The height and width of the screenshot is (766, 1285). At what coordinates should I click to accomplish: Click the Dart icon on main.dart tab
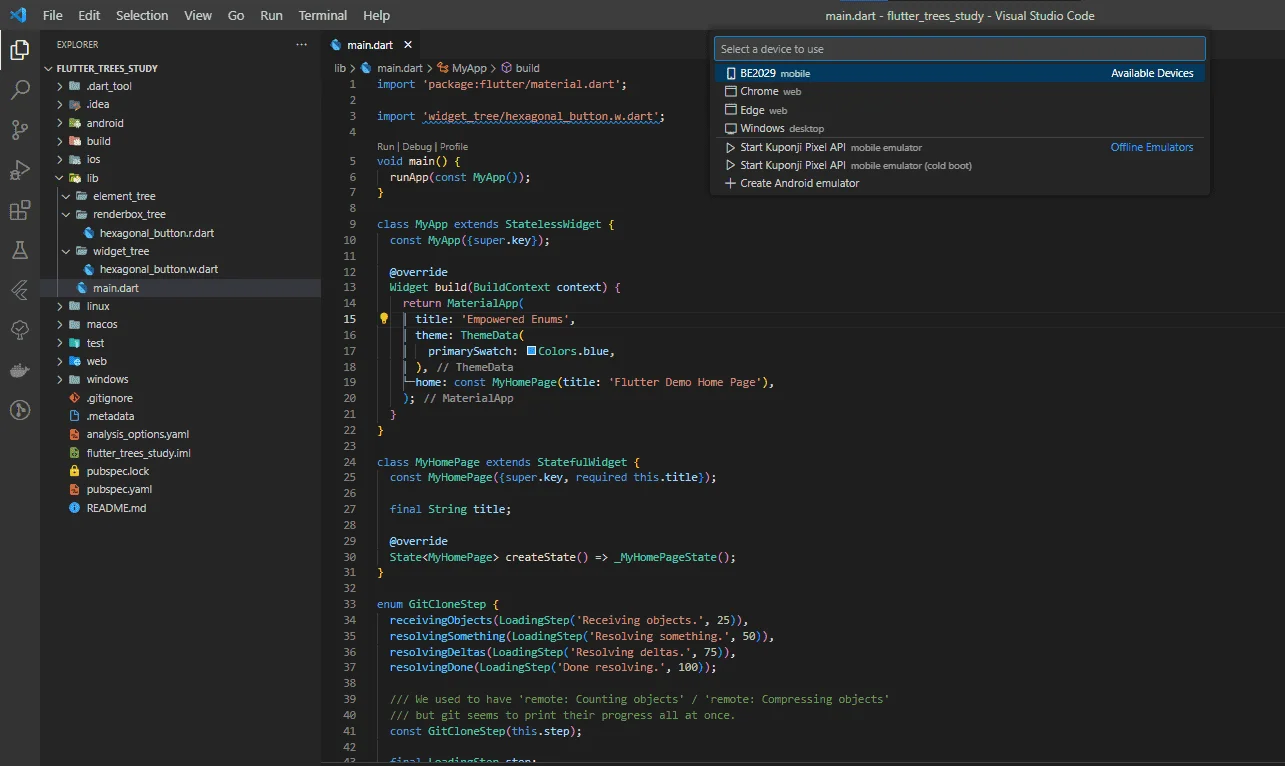click(336, 45)
